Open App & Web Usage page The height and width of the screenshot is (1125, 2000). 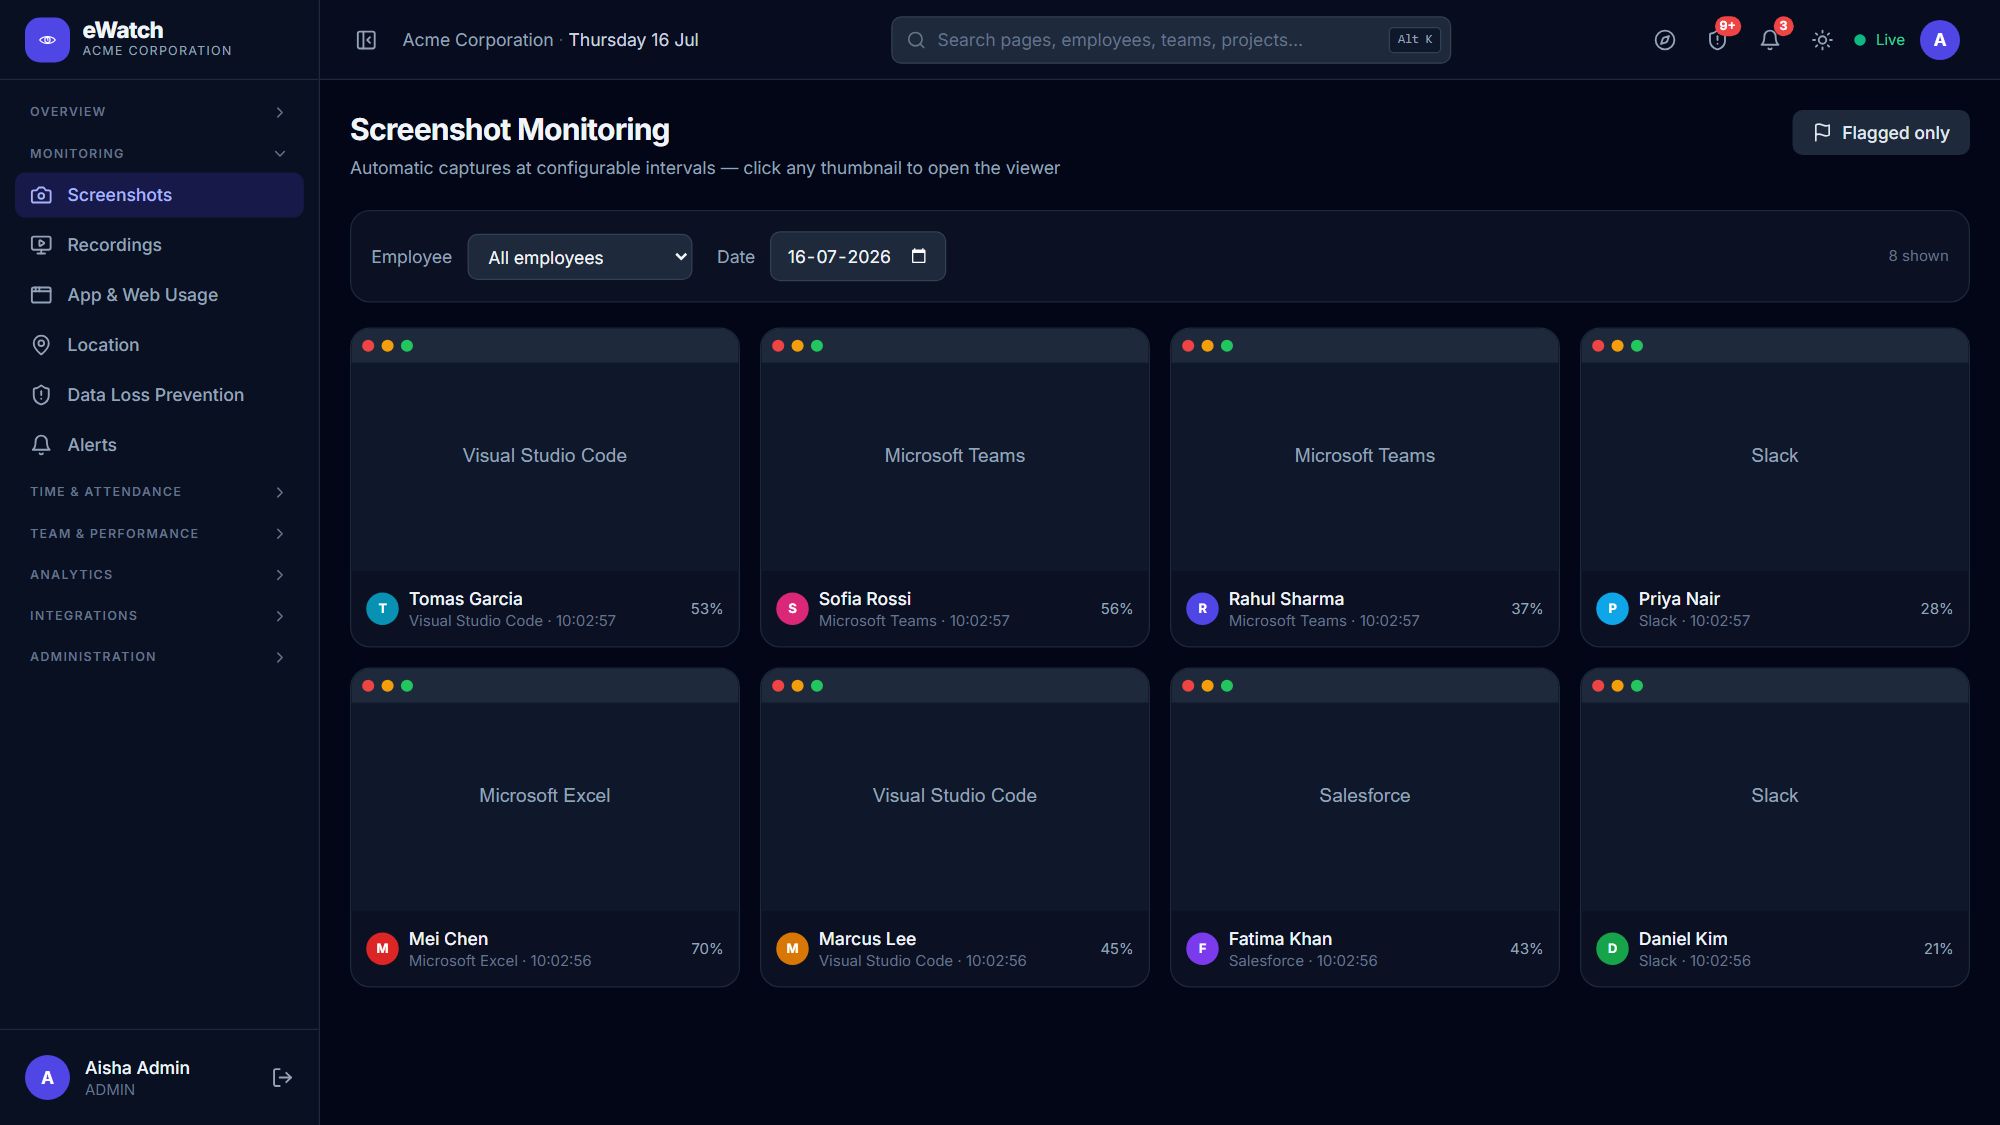point(160,295)
